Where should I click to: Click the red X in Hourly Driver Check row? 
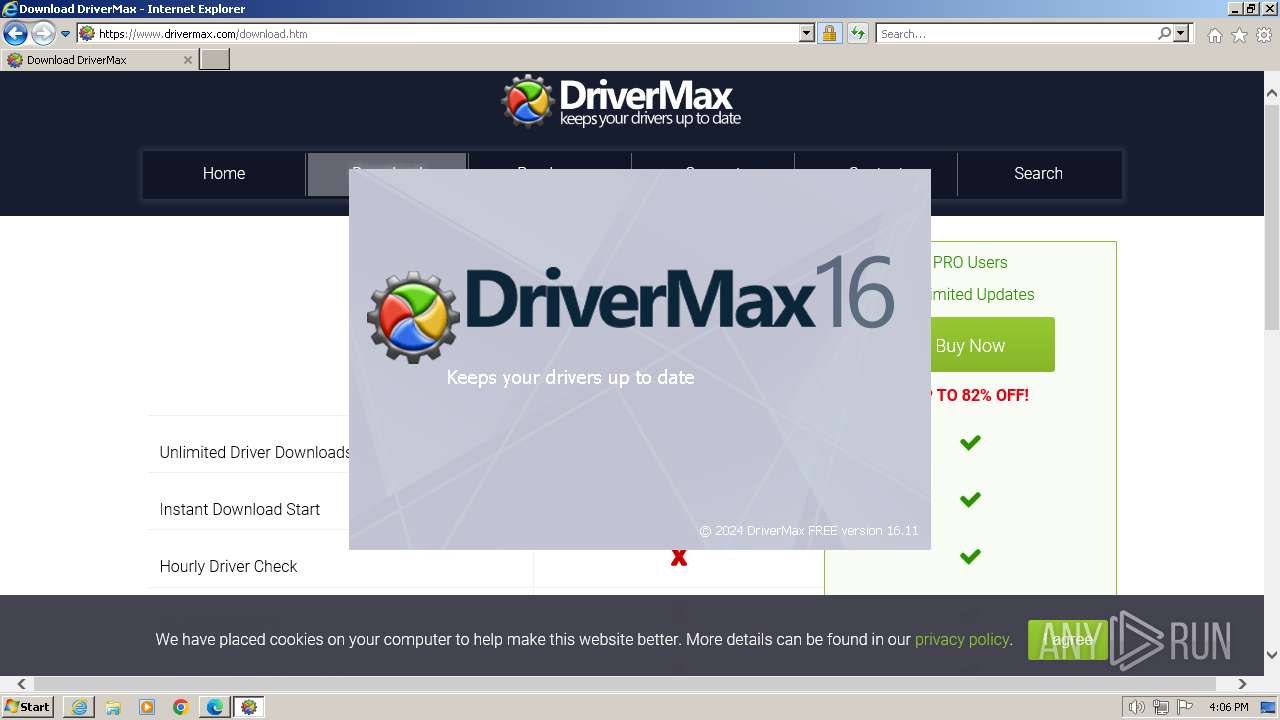pos(679,558)
